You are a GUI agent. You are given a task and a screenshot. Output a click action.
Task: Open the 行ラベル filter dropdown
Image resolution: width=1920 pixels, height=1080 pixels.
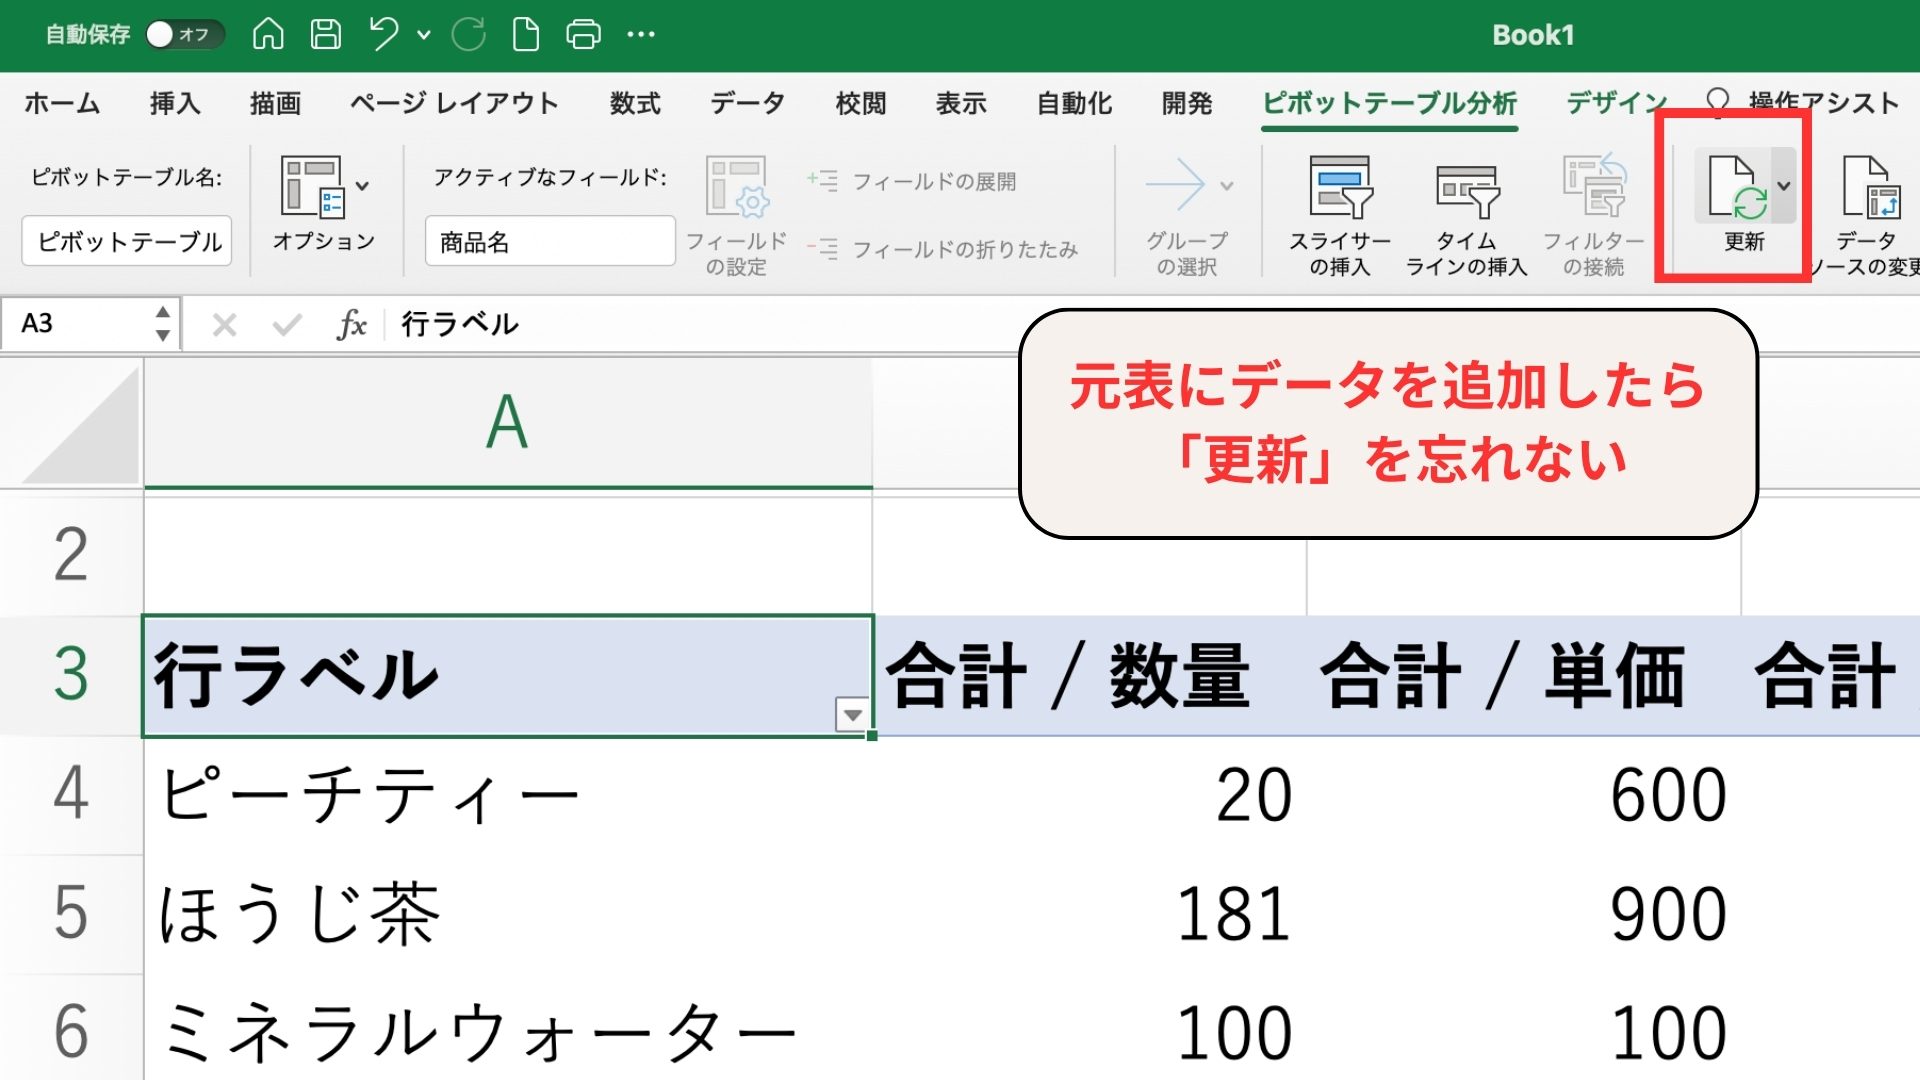coord(852,715)
